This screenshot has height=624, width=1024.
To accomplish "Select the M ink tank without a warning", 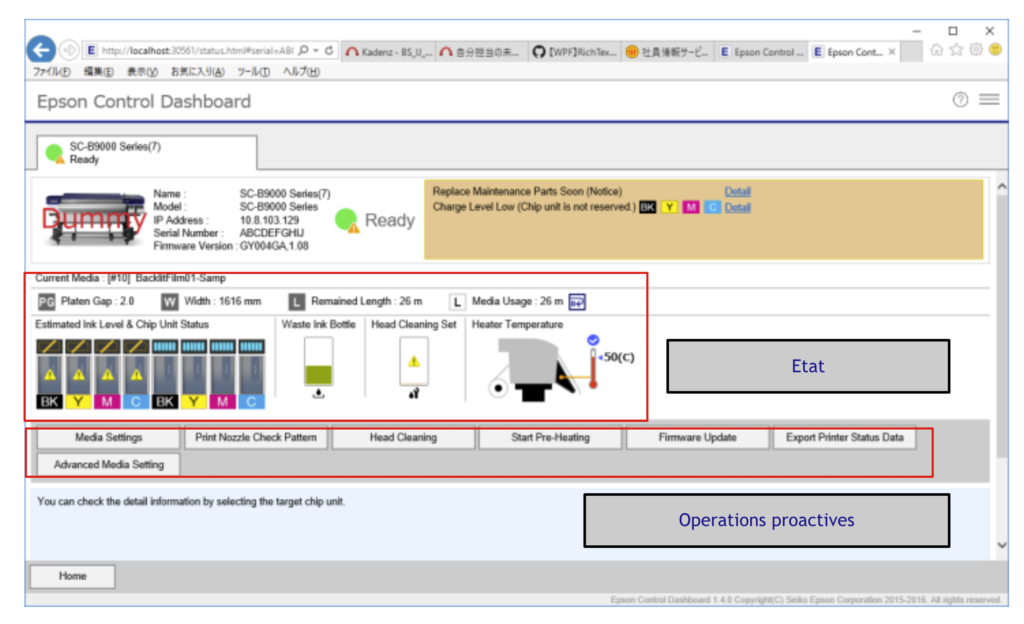I will tap(222, 374).
